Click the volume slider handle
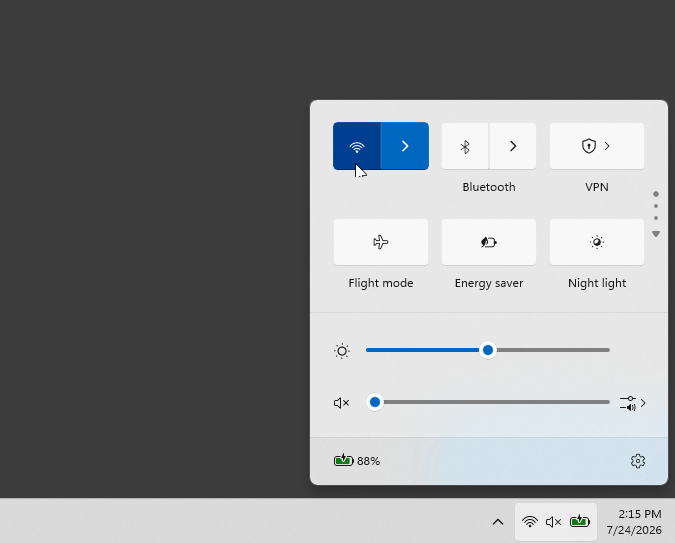 click(375, 402)
